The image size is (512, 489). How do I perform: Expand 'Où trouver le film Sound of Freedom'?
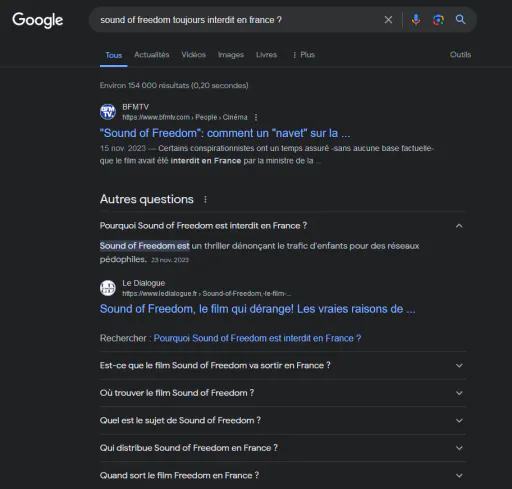pyautogui.click(x=282, y=393)
